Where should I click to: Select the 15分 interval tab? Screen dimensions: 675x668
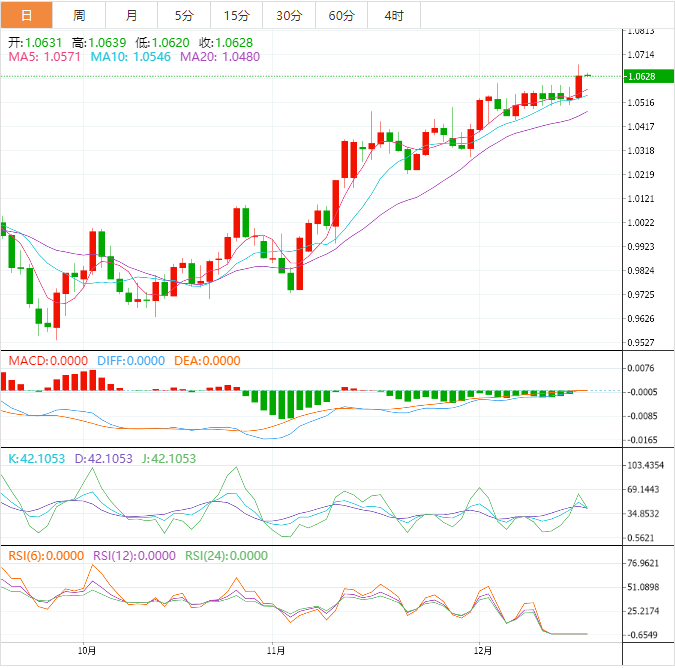pyautogui.click(x=236, y=15)
